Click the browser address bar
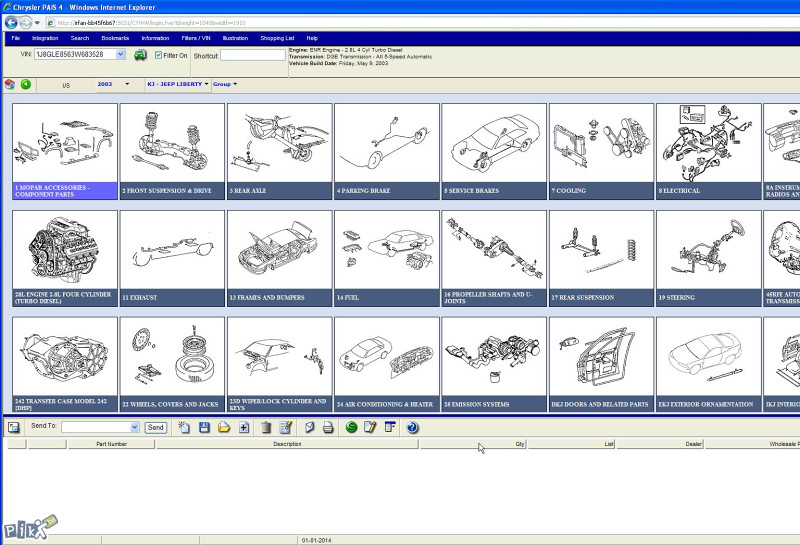800x545 pixels. click(x=423, y=23)
